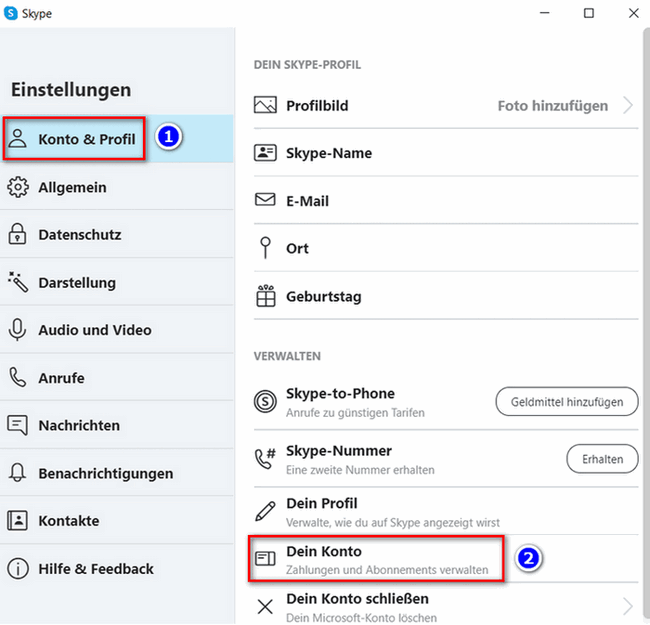
Task: Click 'Eine zweite Nummer erhalten' subtitle
Action: [360, 470]
